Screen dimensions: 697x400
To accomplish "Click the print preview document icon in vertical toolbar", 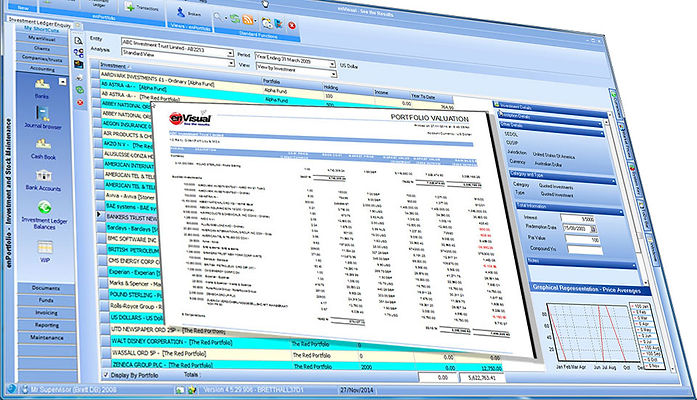I will [x=78, y=41].
